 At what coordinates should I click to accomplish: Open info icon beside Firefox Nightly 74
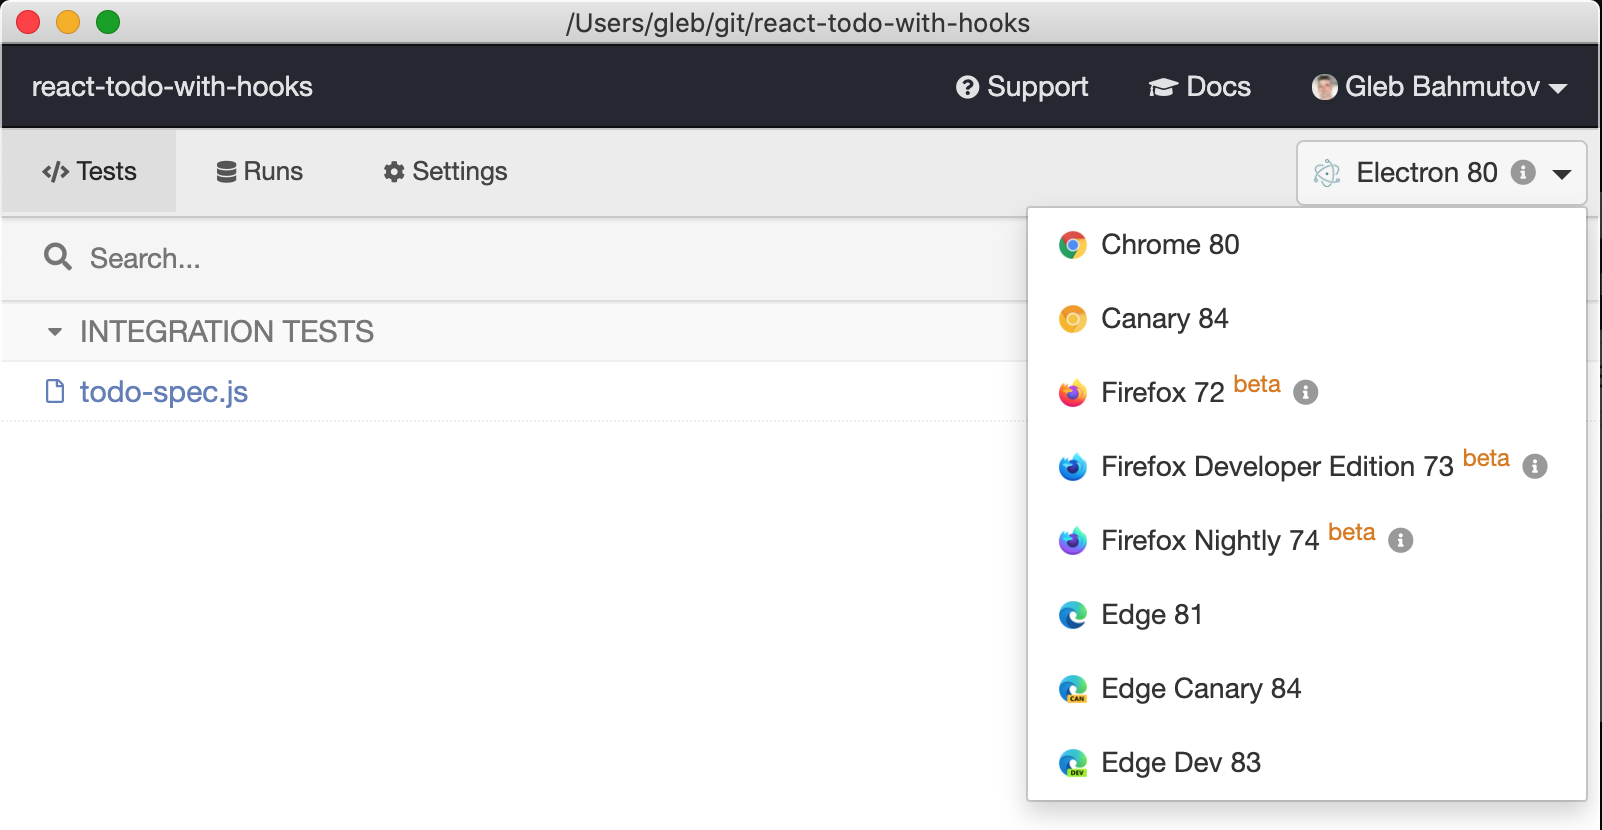pos(1401,540)
